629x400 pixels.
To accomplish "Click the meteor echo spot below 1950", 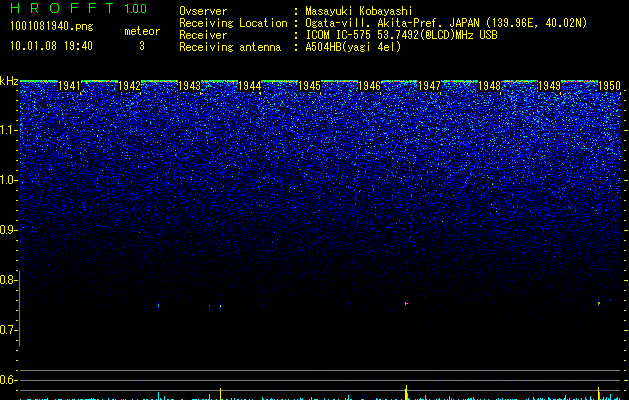I will pos(599,303).
